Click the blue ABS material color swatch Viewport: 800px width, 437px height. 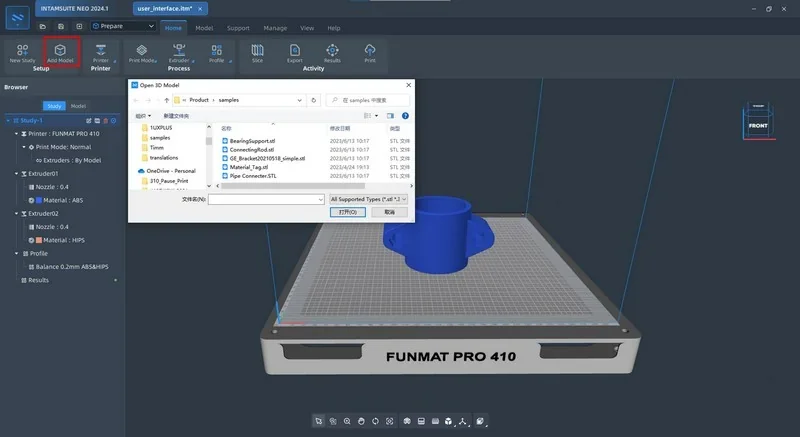pos(39,200)
